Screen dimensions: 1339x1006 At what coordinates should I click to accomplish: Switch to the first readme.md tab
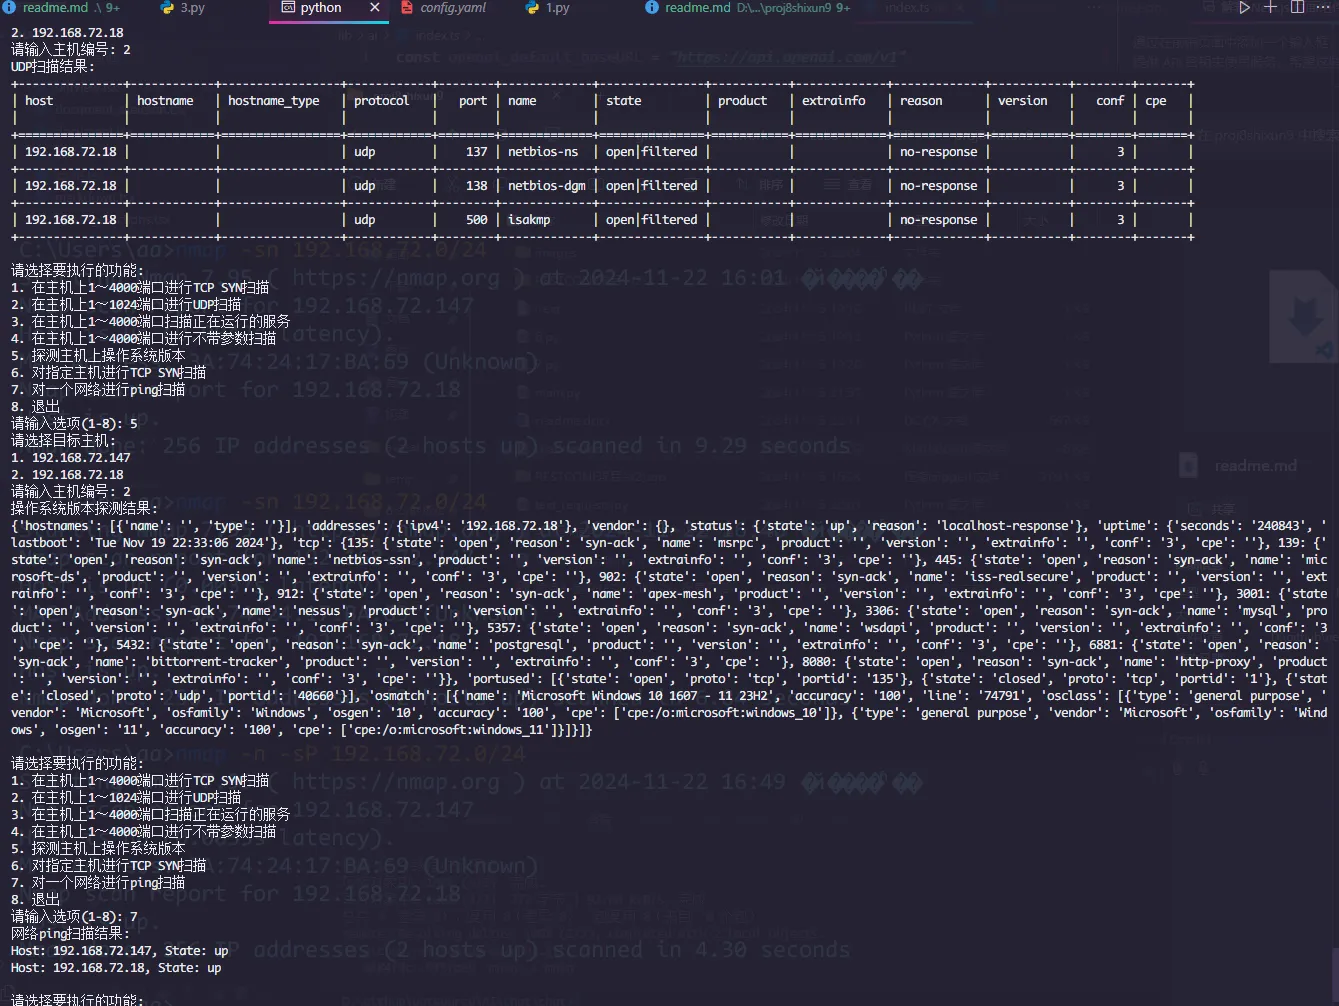pos(60,8)
